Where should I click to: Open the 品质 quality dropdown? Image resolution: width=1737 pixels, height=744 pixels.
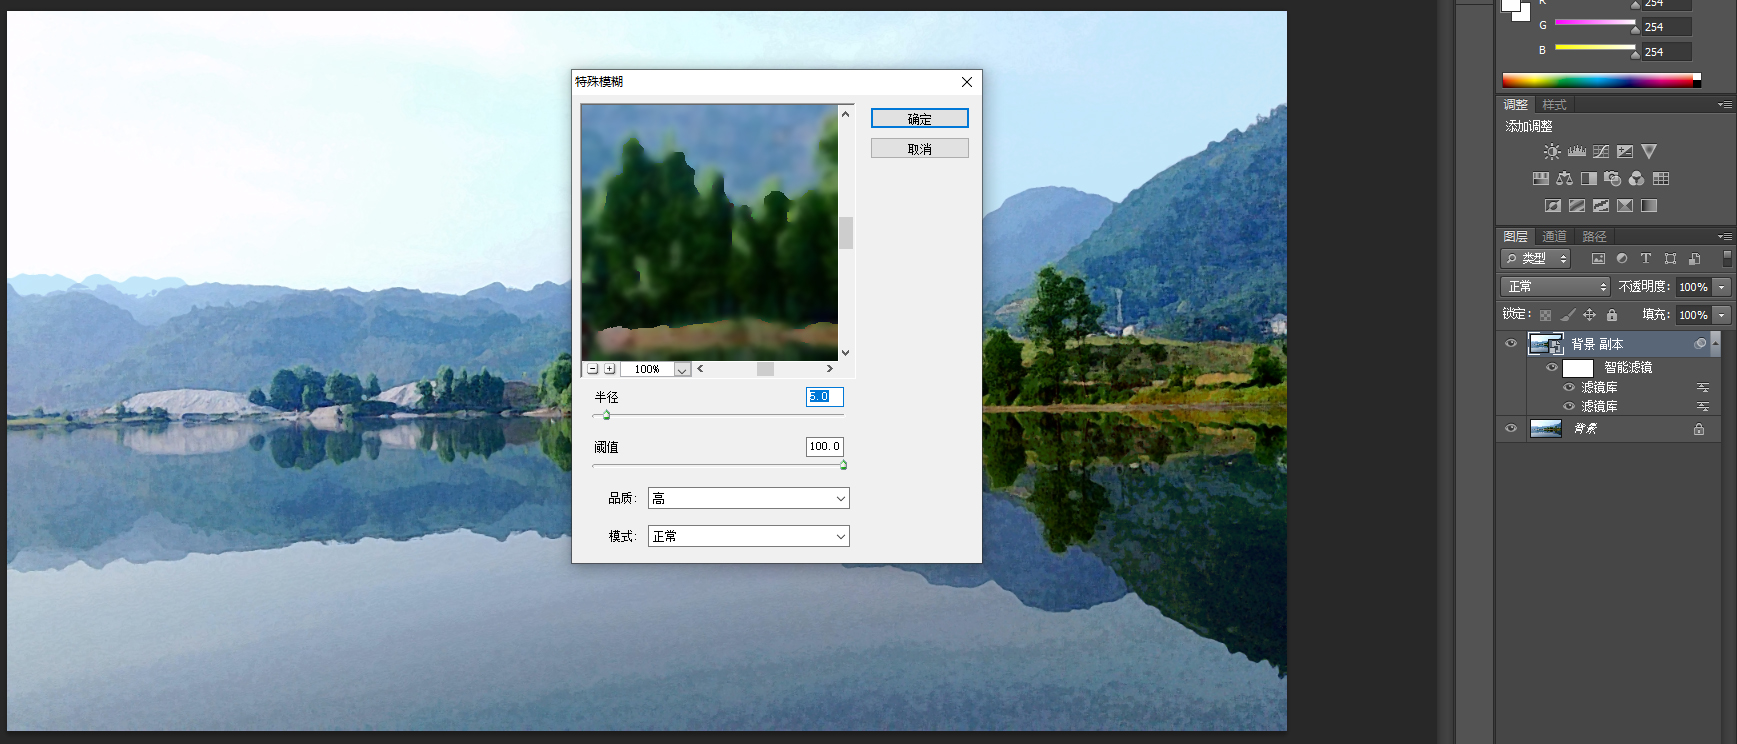point(748,498)
